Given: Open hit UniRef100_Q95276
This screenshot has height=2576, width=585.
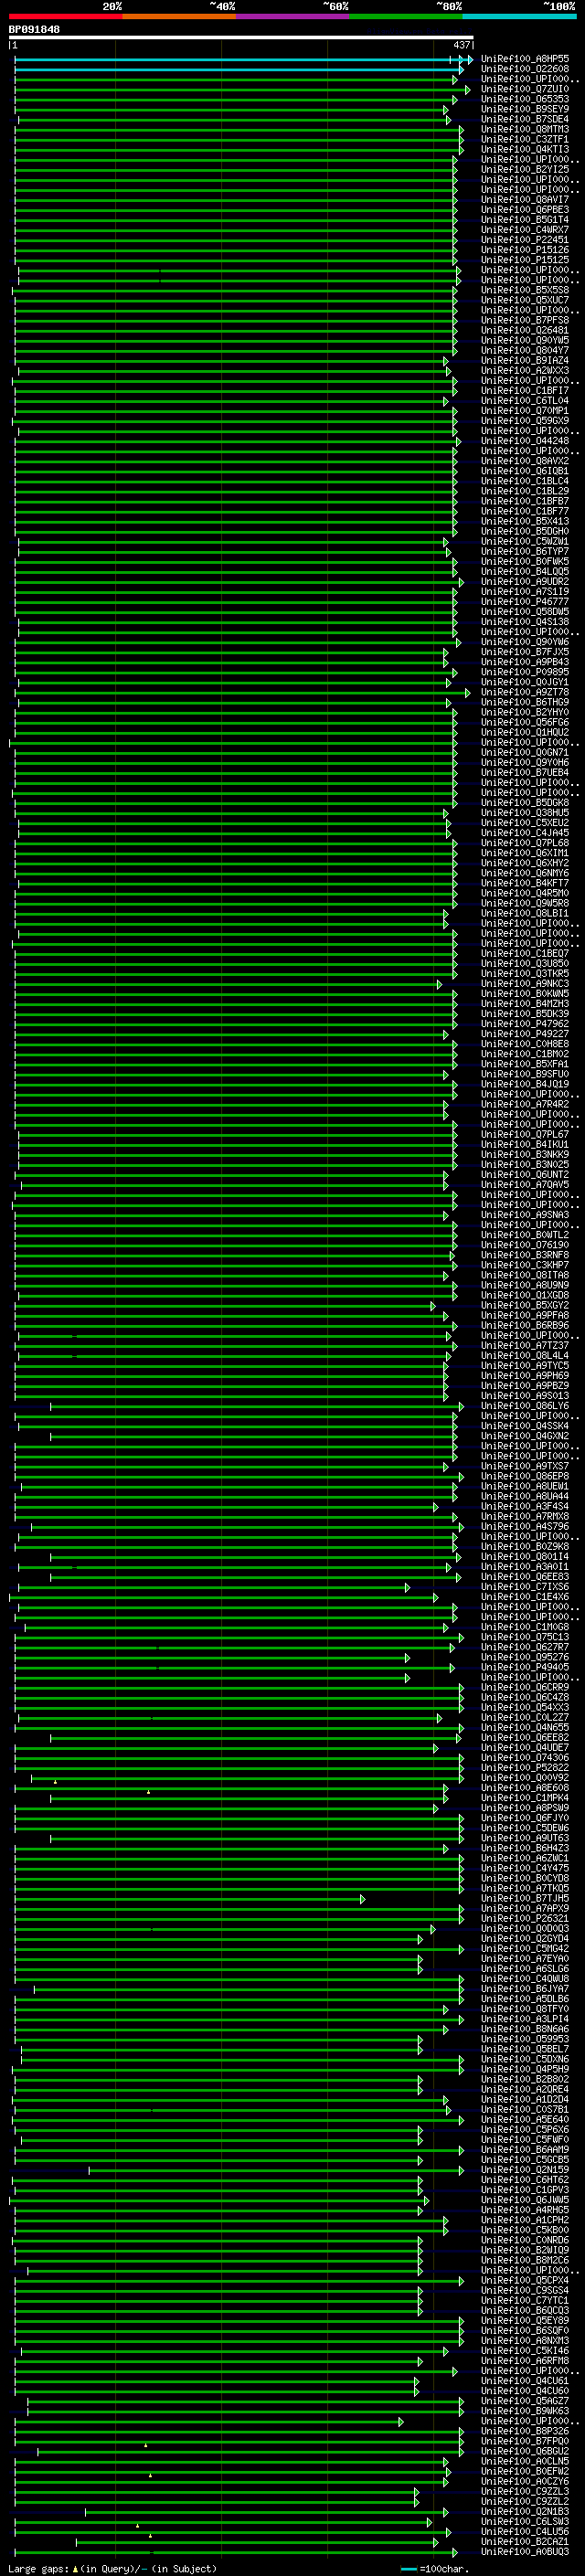Looking at the screenshot, I should (525, 1657).
